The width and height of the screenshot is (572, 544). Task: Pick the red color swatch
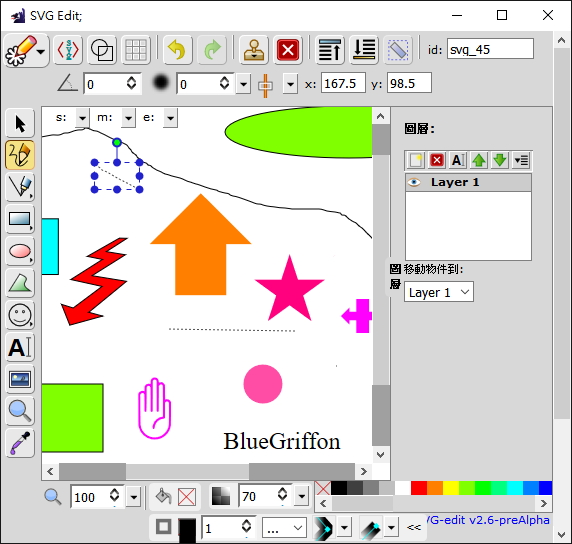click(x=419, y=488)
